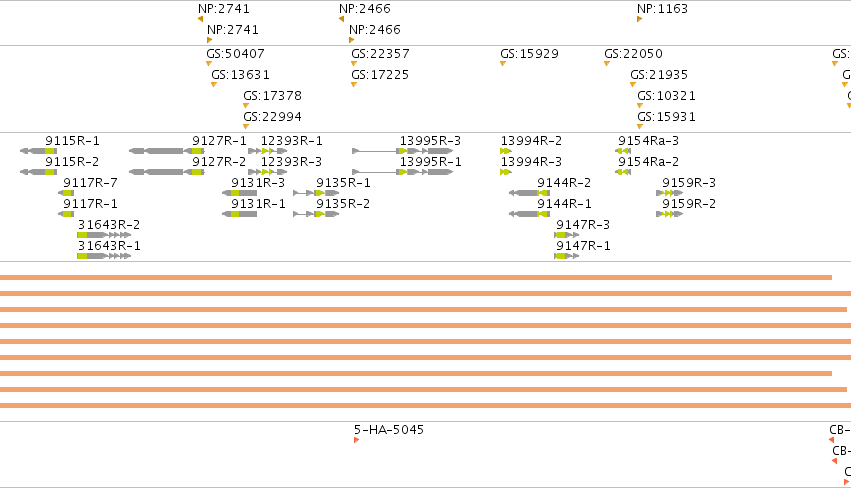
Task: Click the 9144R-1 label text
Action: coord(564,204)
